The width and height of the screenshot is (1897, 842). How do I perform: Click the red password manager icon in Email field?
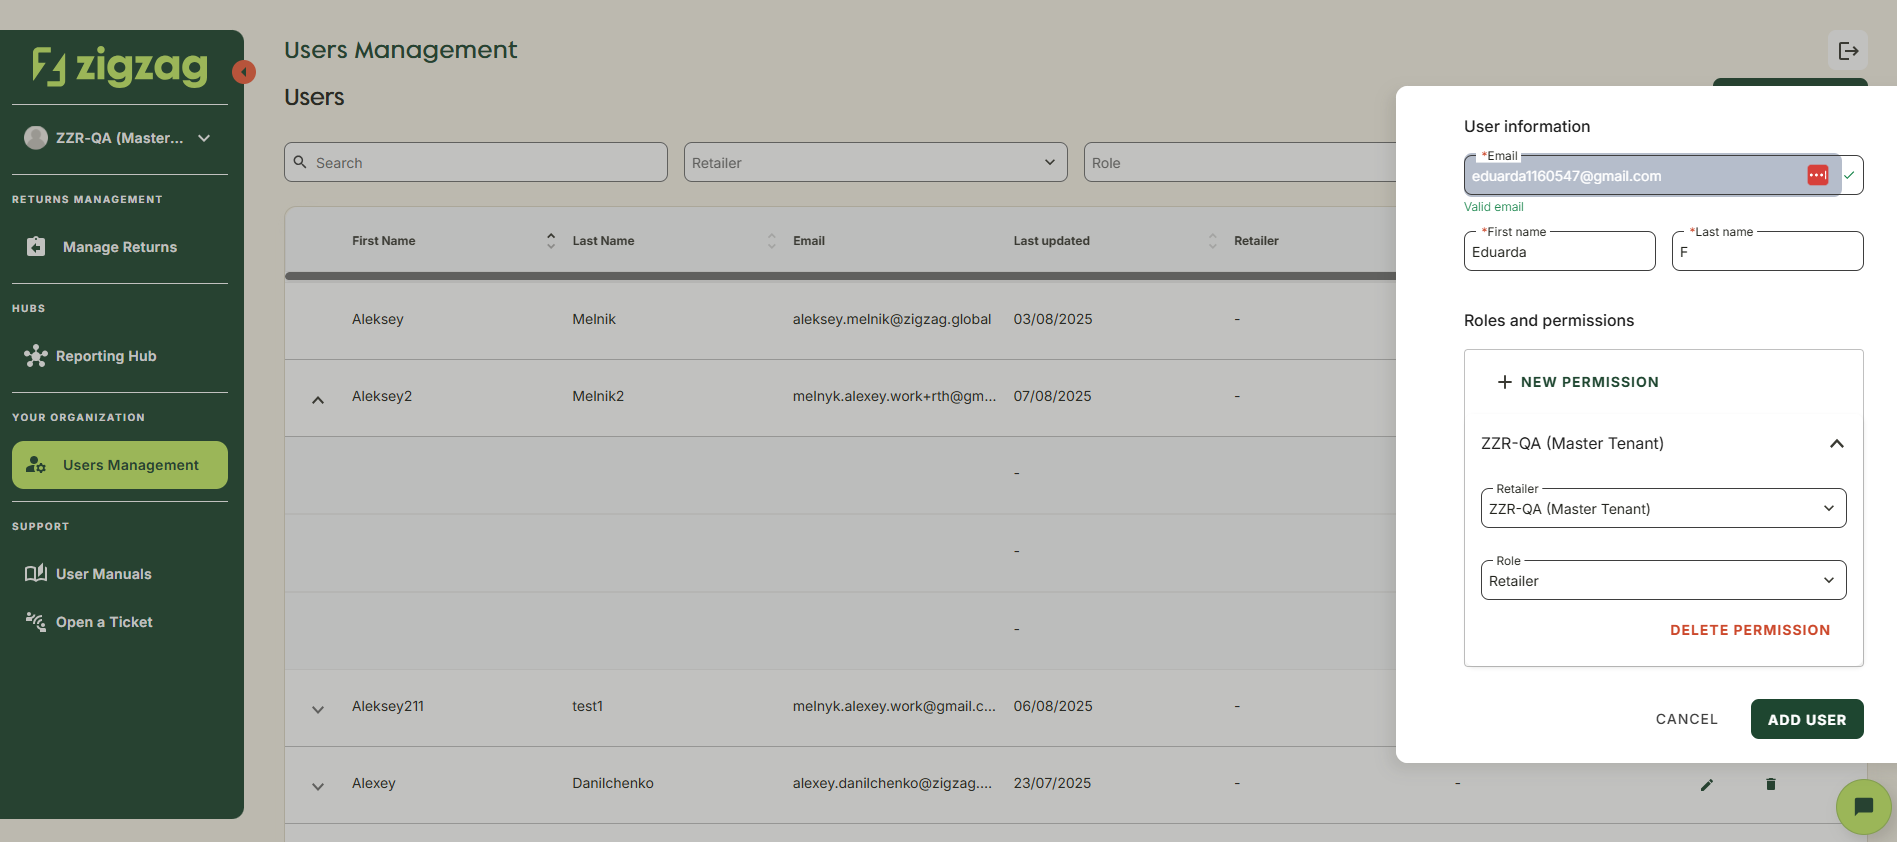(1817, 176)
